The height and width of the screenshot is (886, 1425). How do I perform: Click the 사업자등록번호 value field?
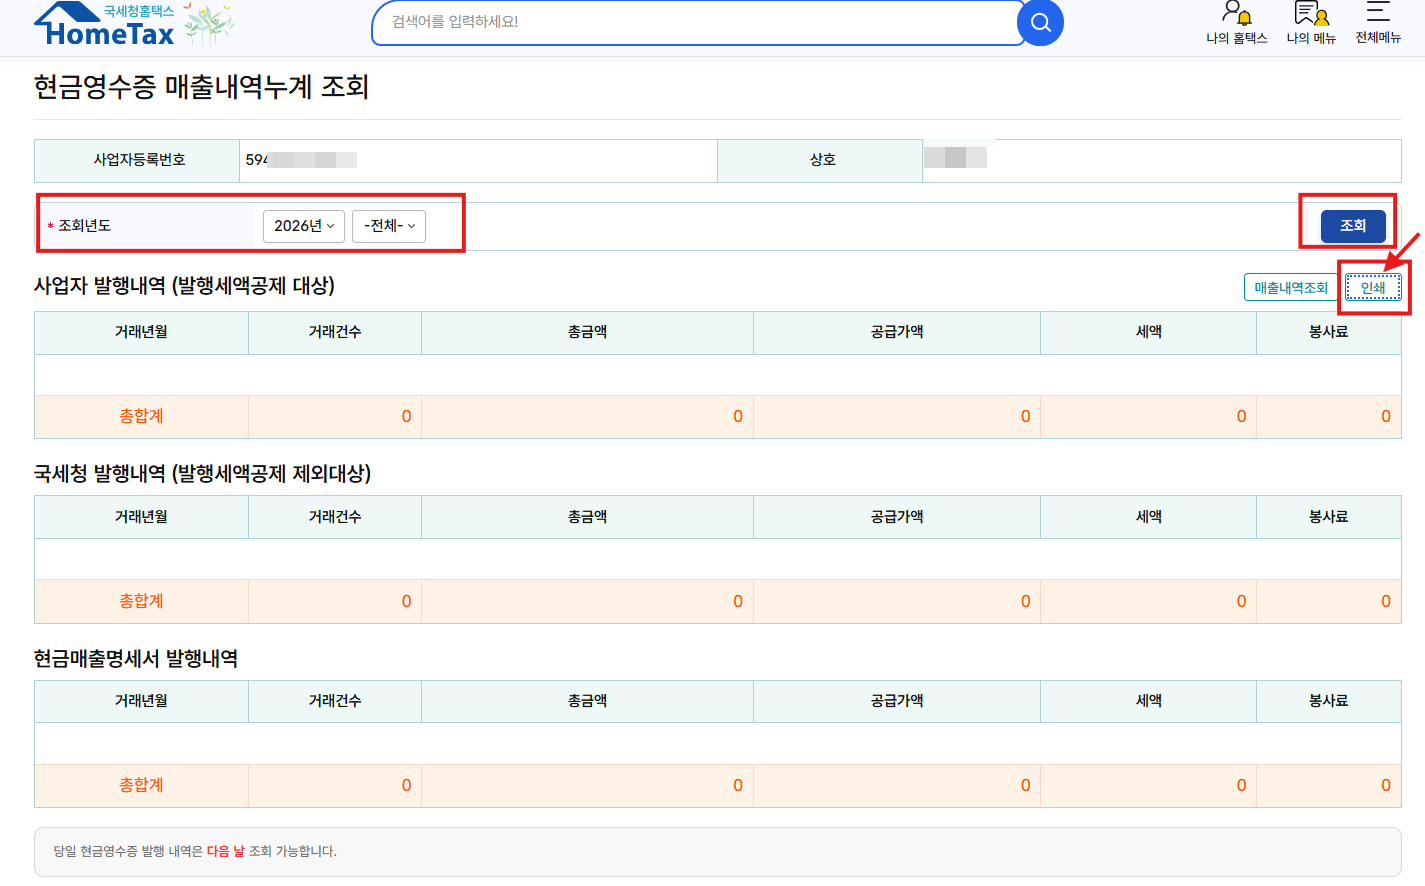tap(478, 160)
